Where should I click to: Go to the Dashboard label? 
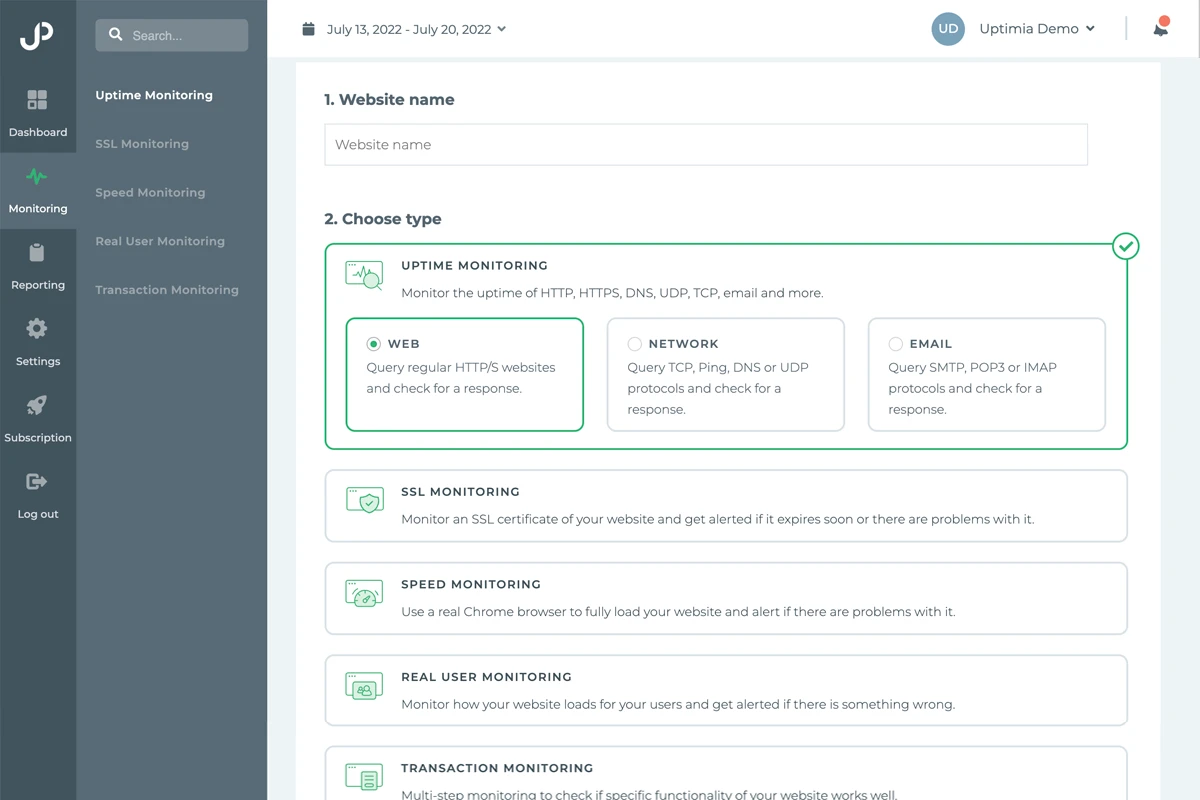[38, 132]
